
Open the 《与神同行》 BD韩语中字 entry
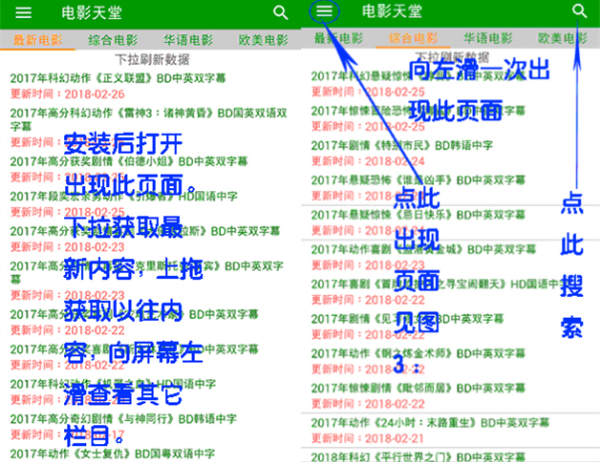pos(123,419)
